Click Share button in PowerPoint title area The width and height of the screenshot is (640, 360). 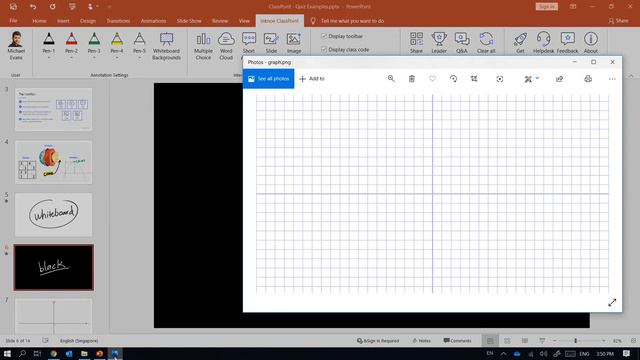pos(618,21)
